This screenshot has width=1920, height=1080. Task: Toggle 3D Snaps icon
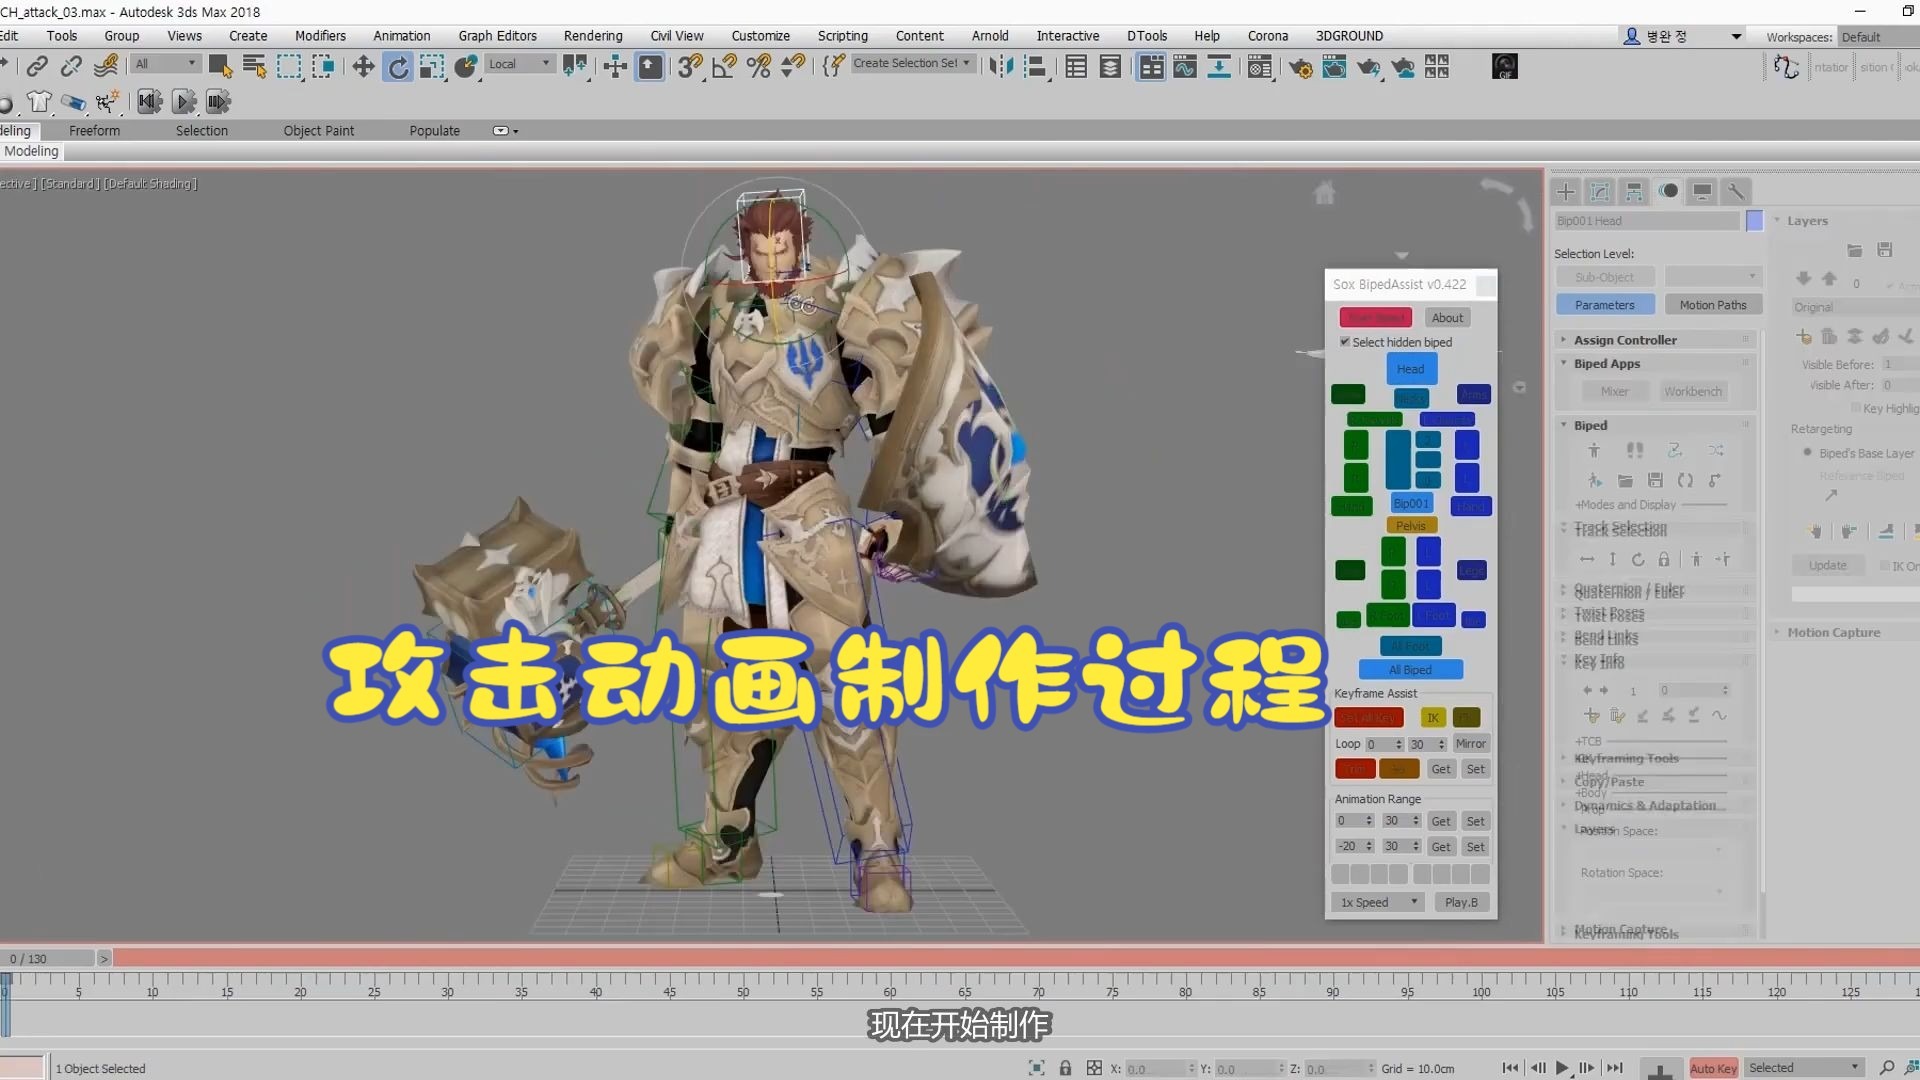click(690, 67)
